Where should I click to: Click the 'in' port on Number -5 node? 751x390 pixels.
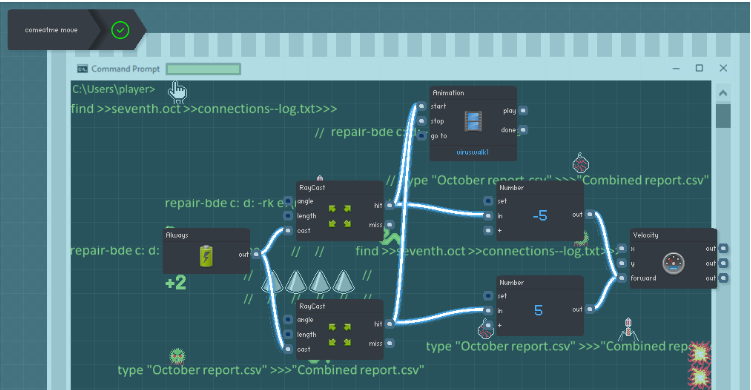pyautogui.click(x=488, y=216)
